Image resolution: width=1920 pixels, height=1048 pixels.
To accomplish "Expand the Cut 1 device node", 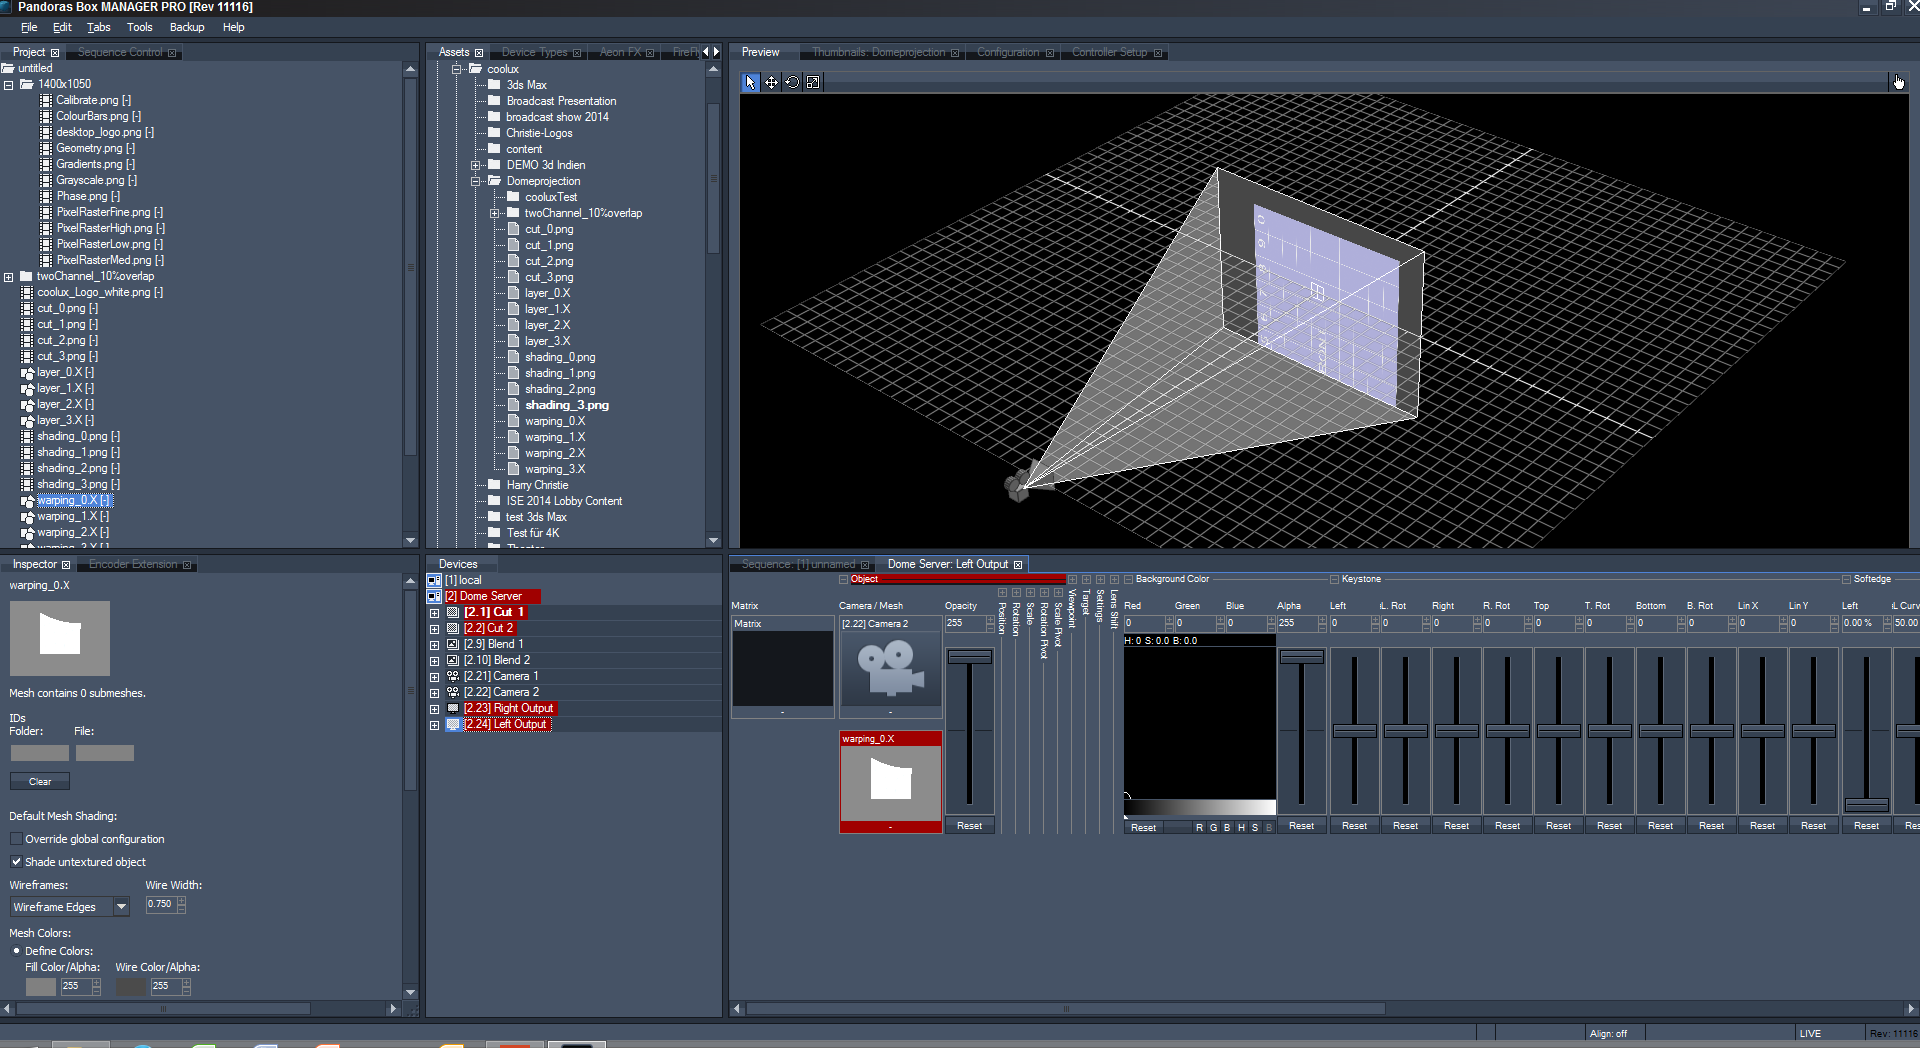I will click(x=434, y=612).
